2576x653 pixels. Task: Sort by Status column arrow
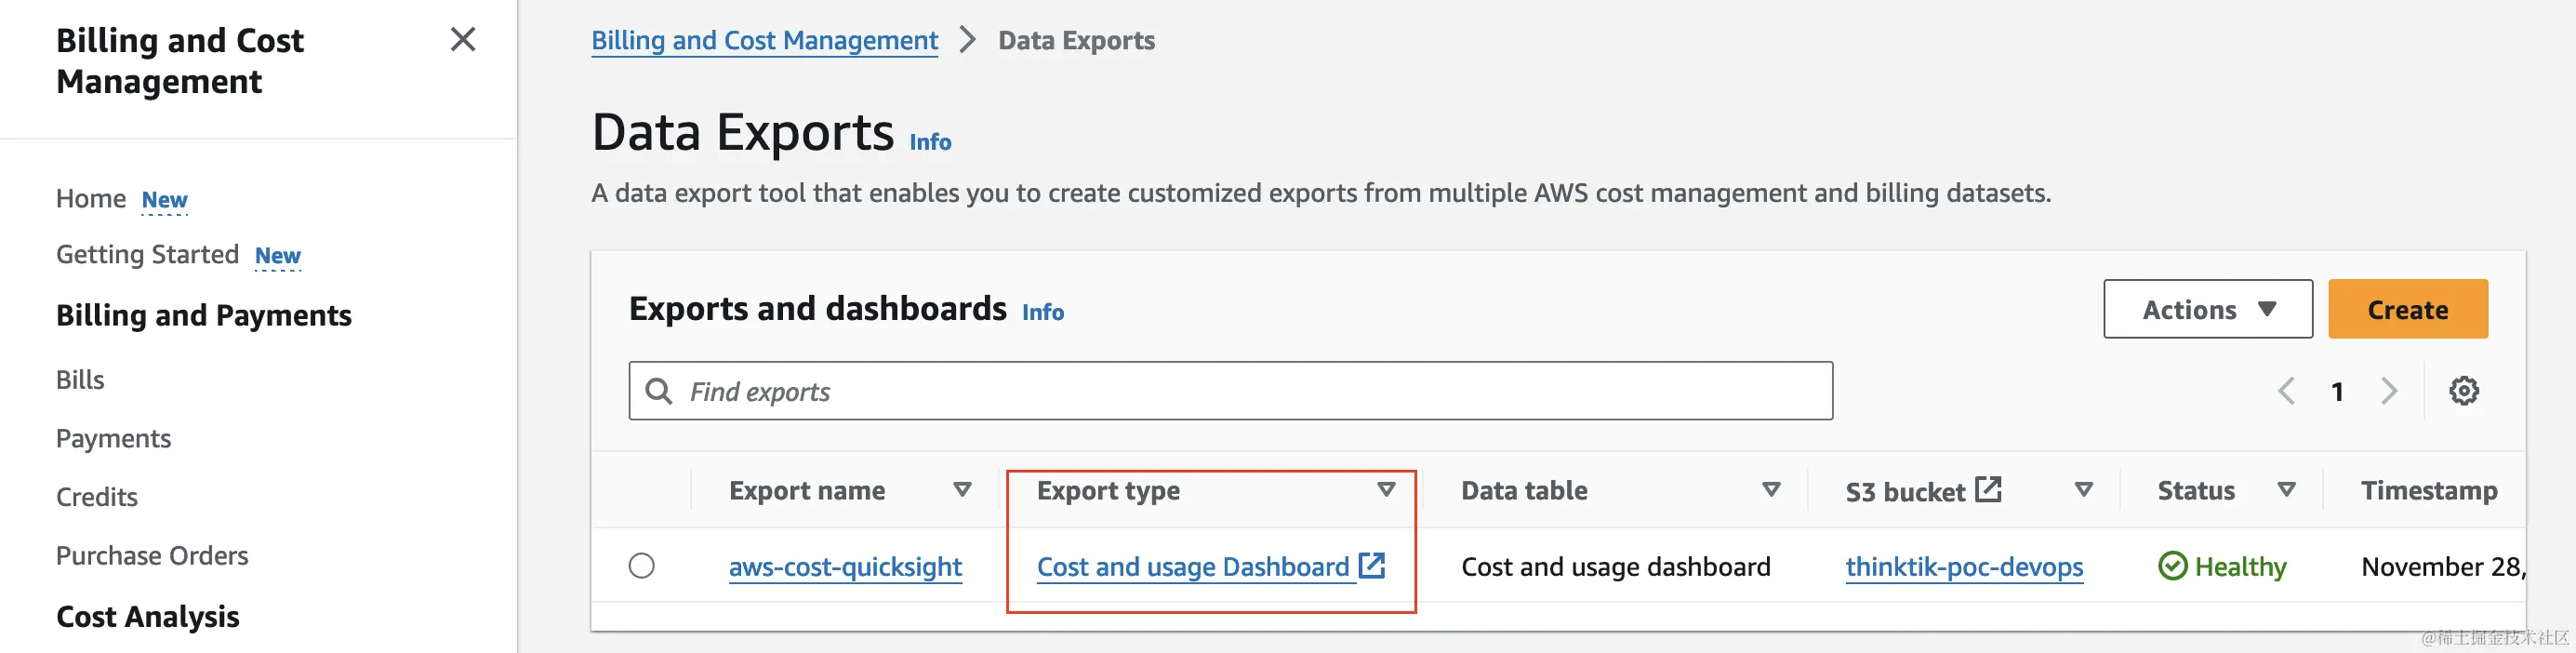(2286, 490)
